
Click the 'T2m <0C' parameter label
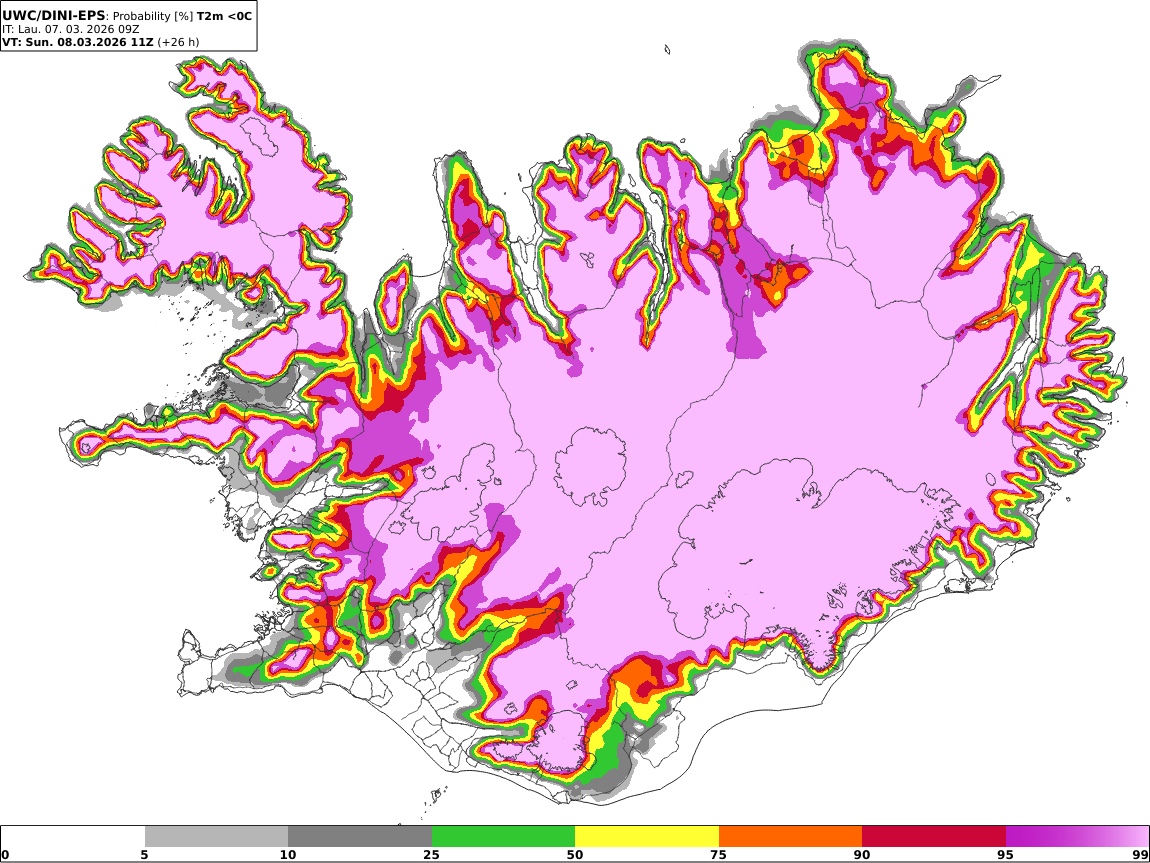click(x=224, y=15)
